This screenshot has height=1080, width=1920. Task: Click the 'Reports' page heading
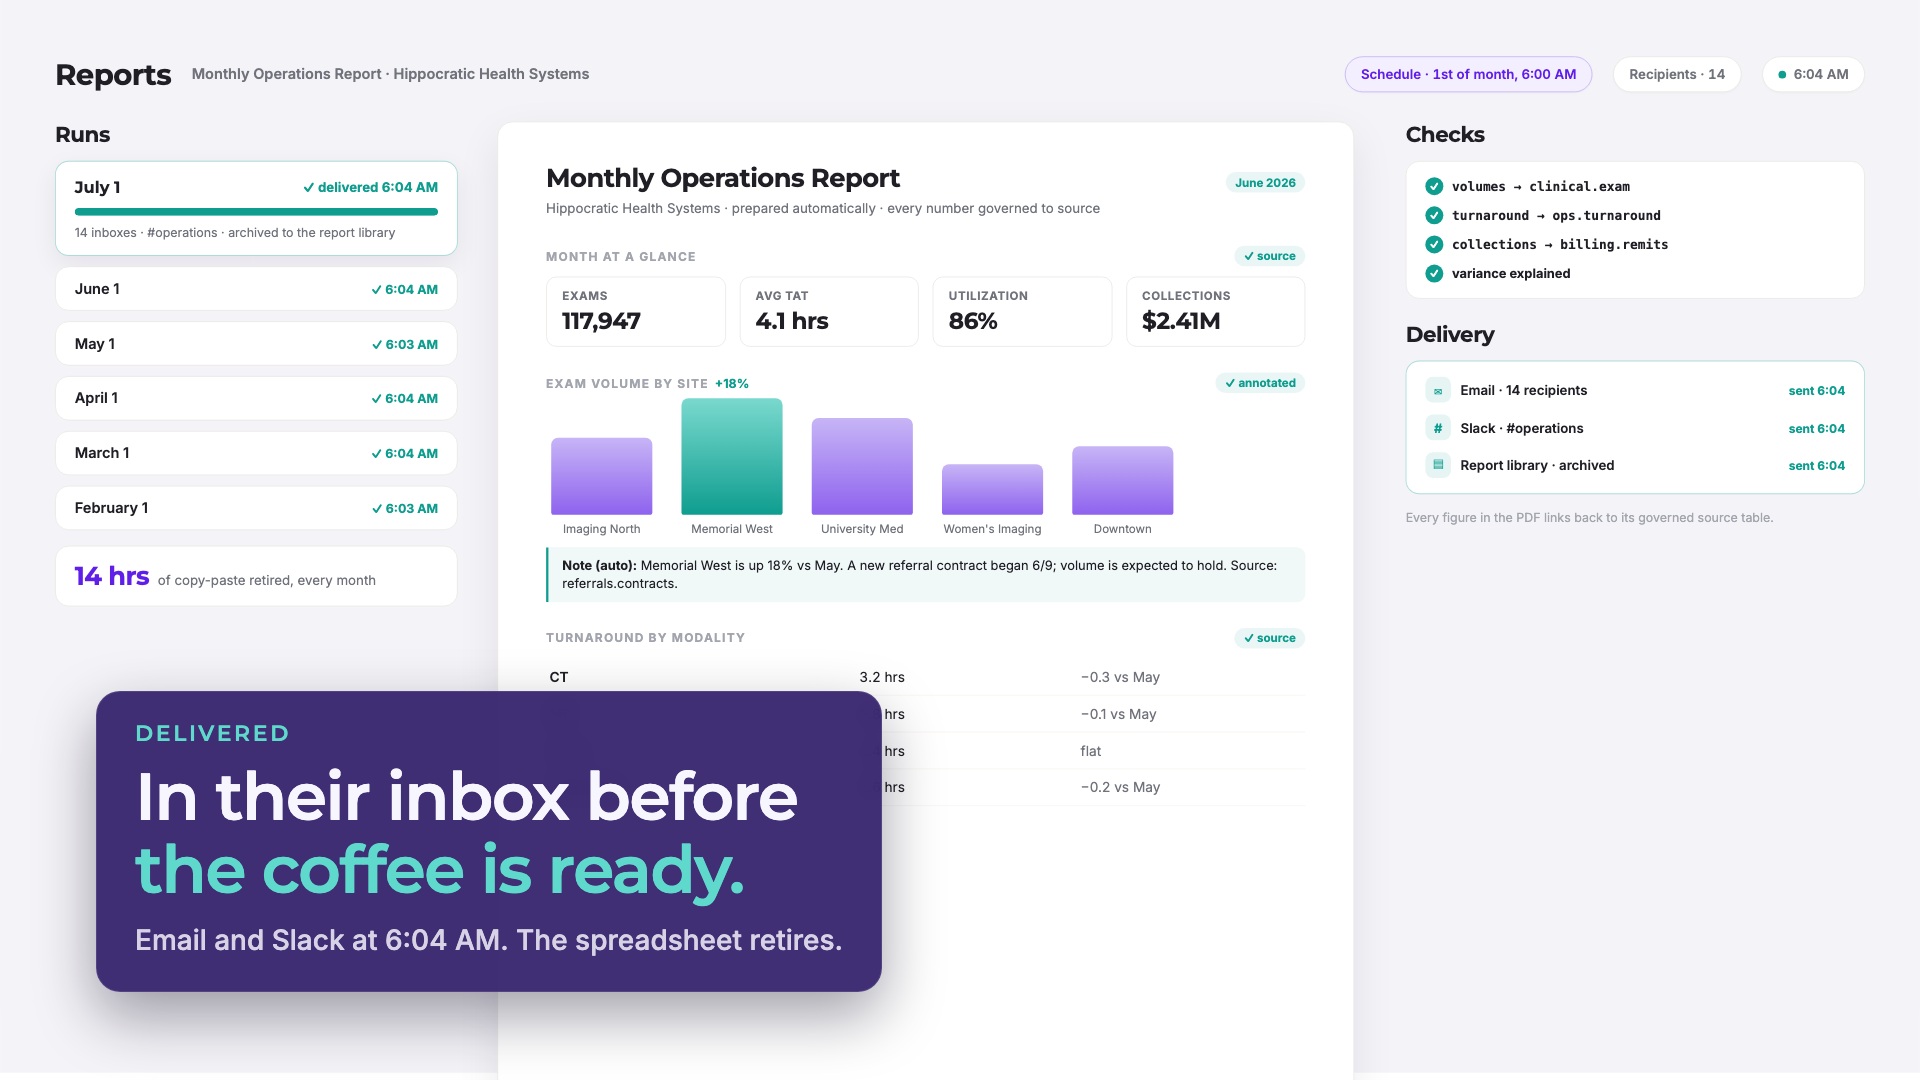click(x=113, y=74)
